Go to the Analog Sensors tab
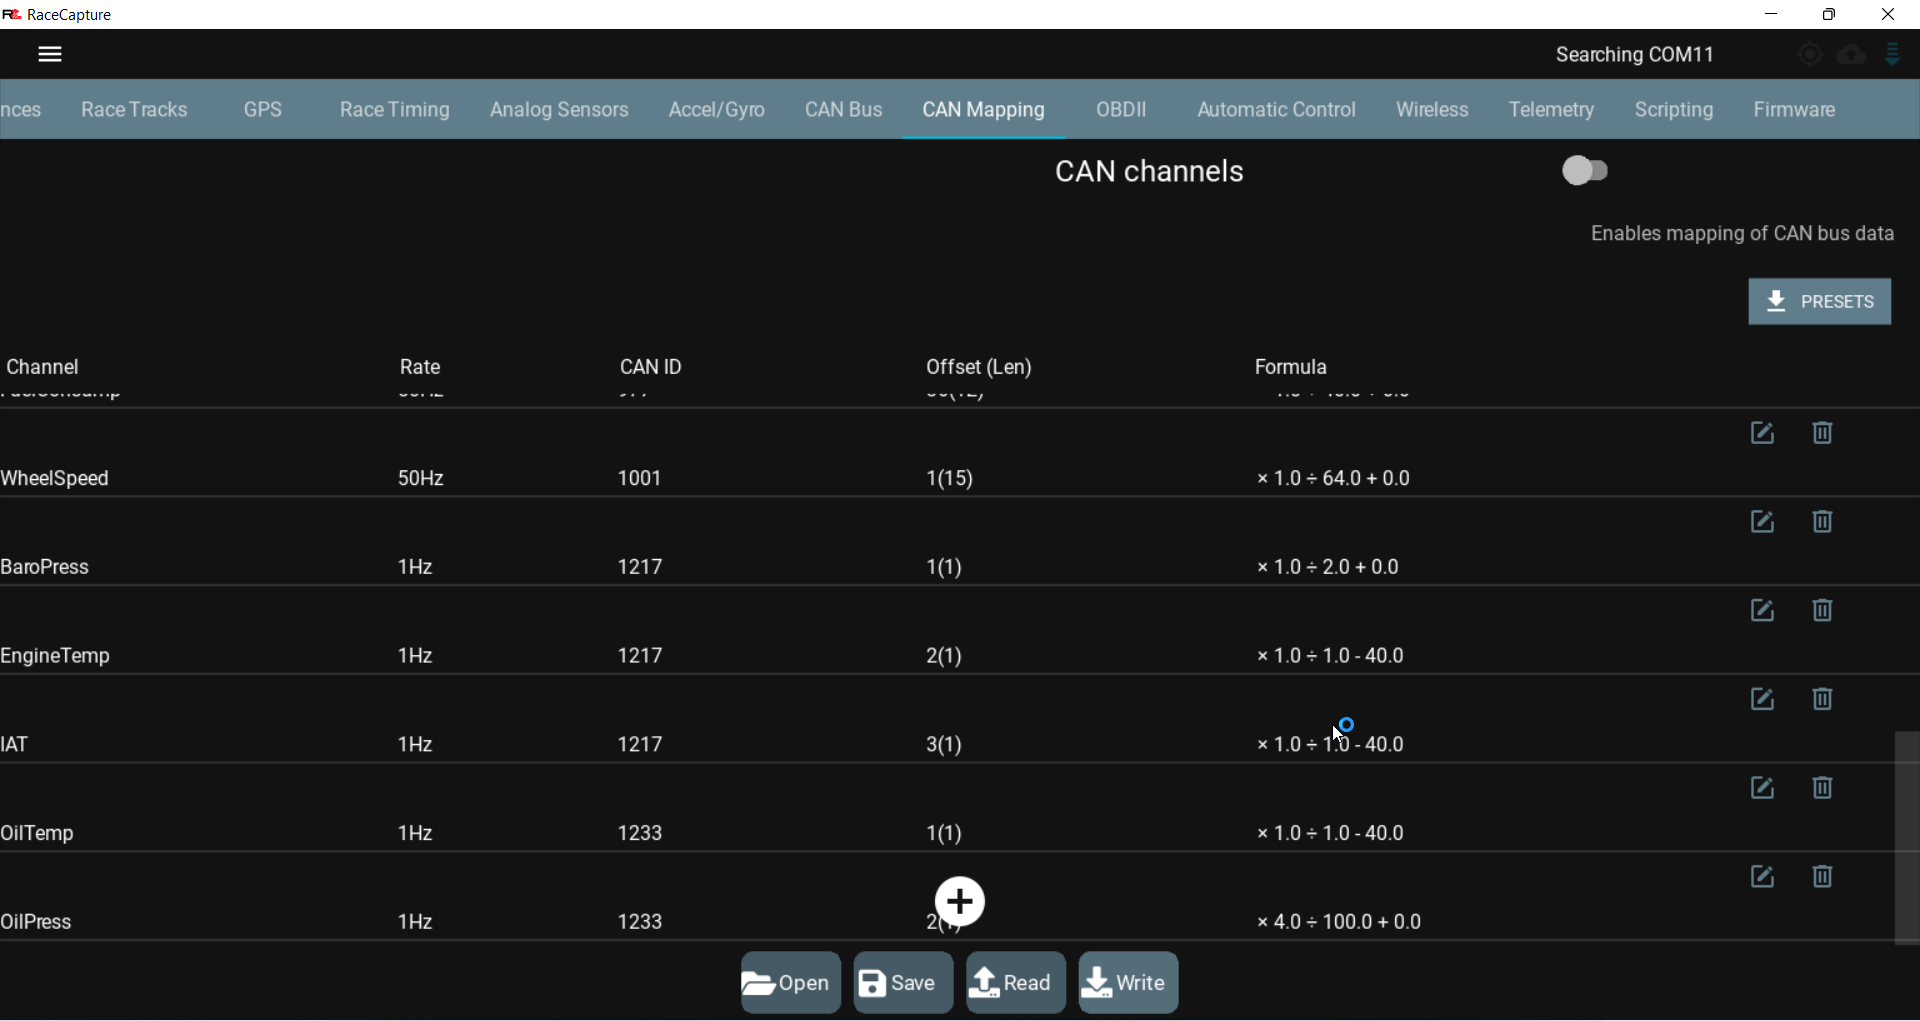This screenshot has width=1920, height=1021. coord(559,110)
